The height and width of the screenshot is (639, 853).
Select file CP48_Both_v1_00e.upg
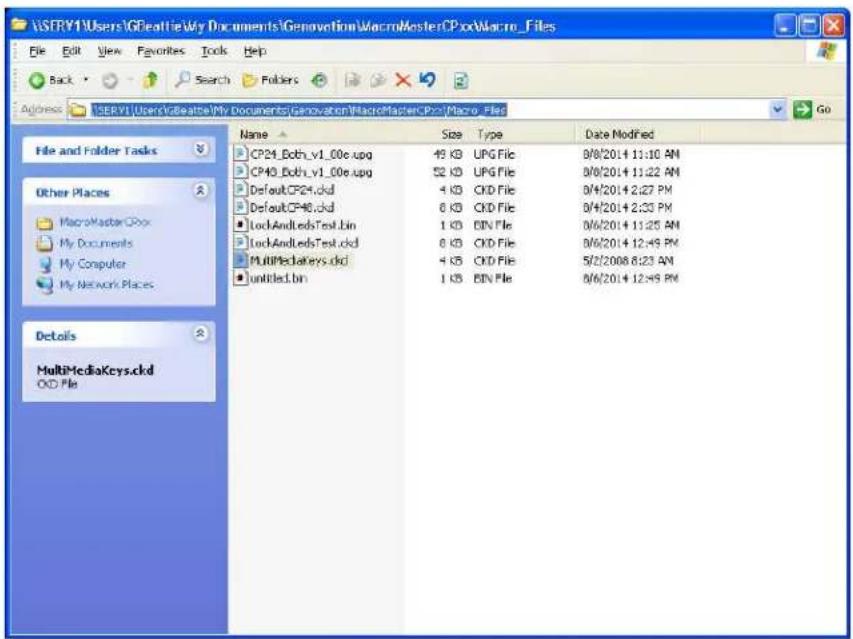click(x=311, y=172)
